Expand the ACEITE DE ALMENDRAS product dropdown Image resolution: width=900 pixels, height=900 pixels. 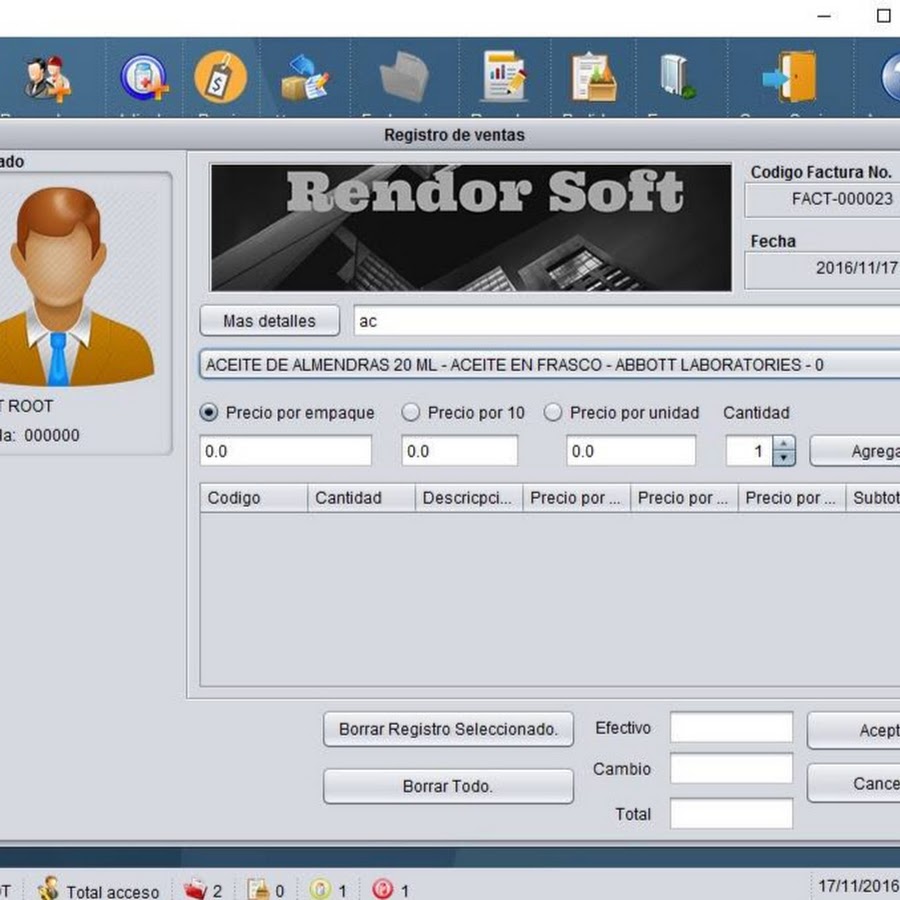(550, 365)
